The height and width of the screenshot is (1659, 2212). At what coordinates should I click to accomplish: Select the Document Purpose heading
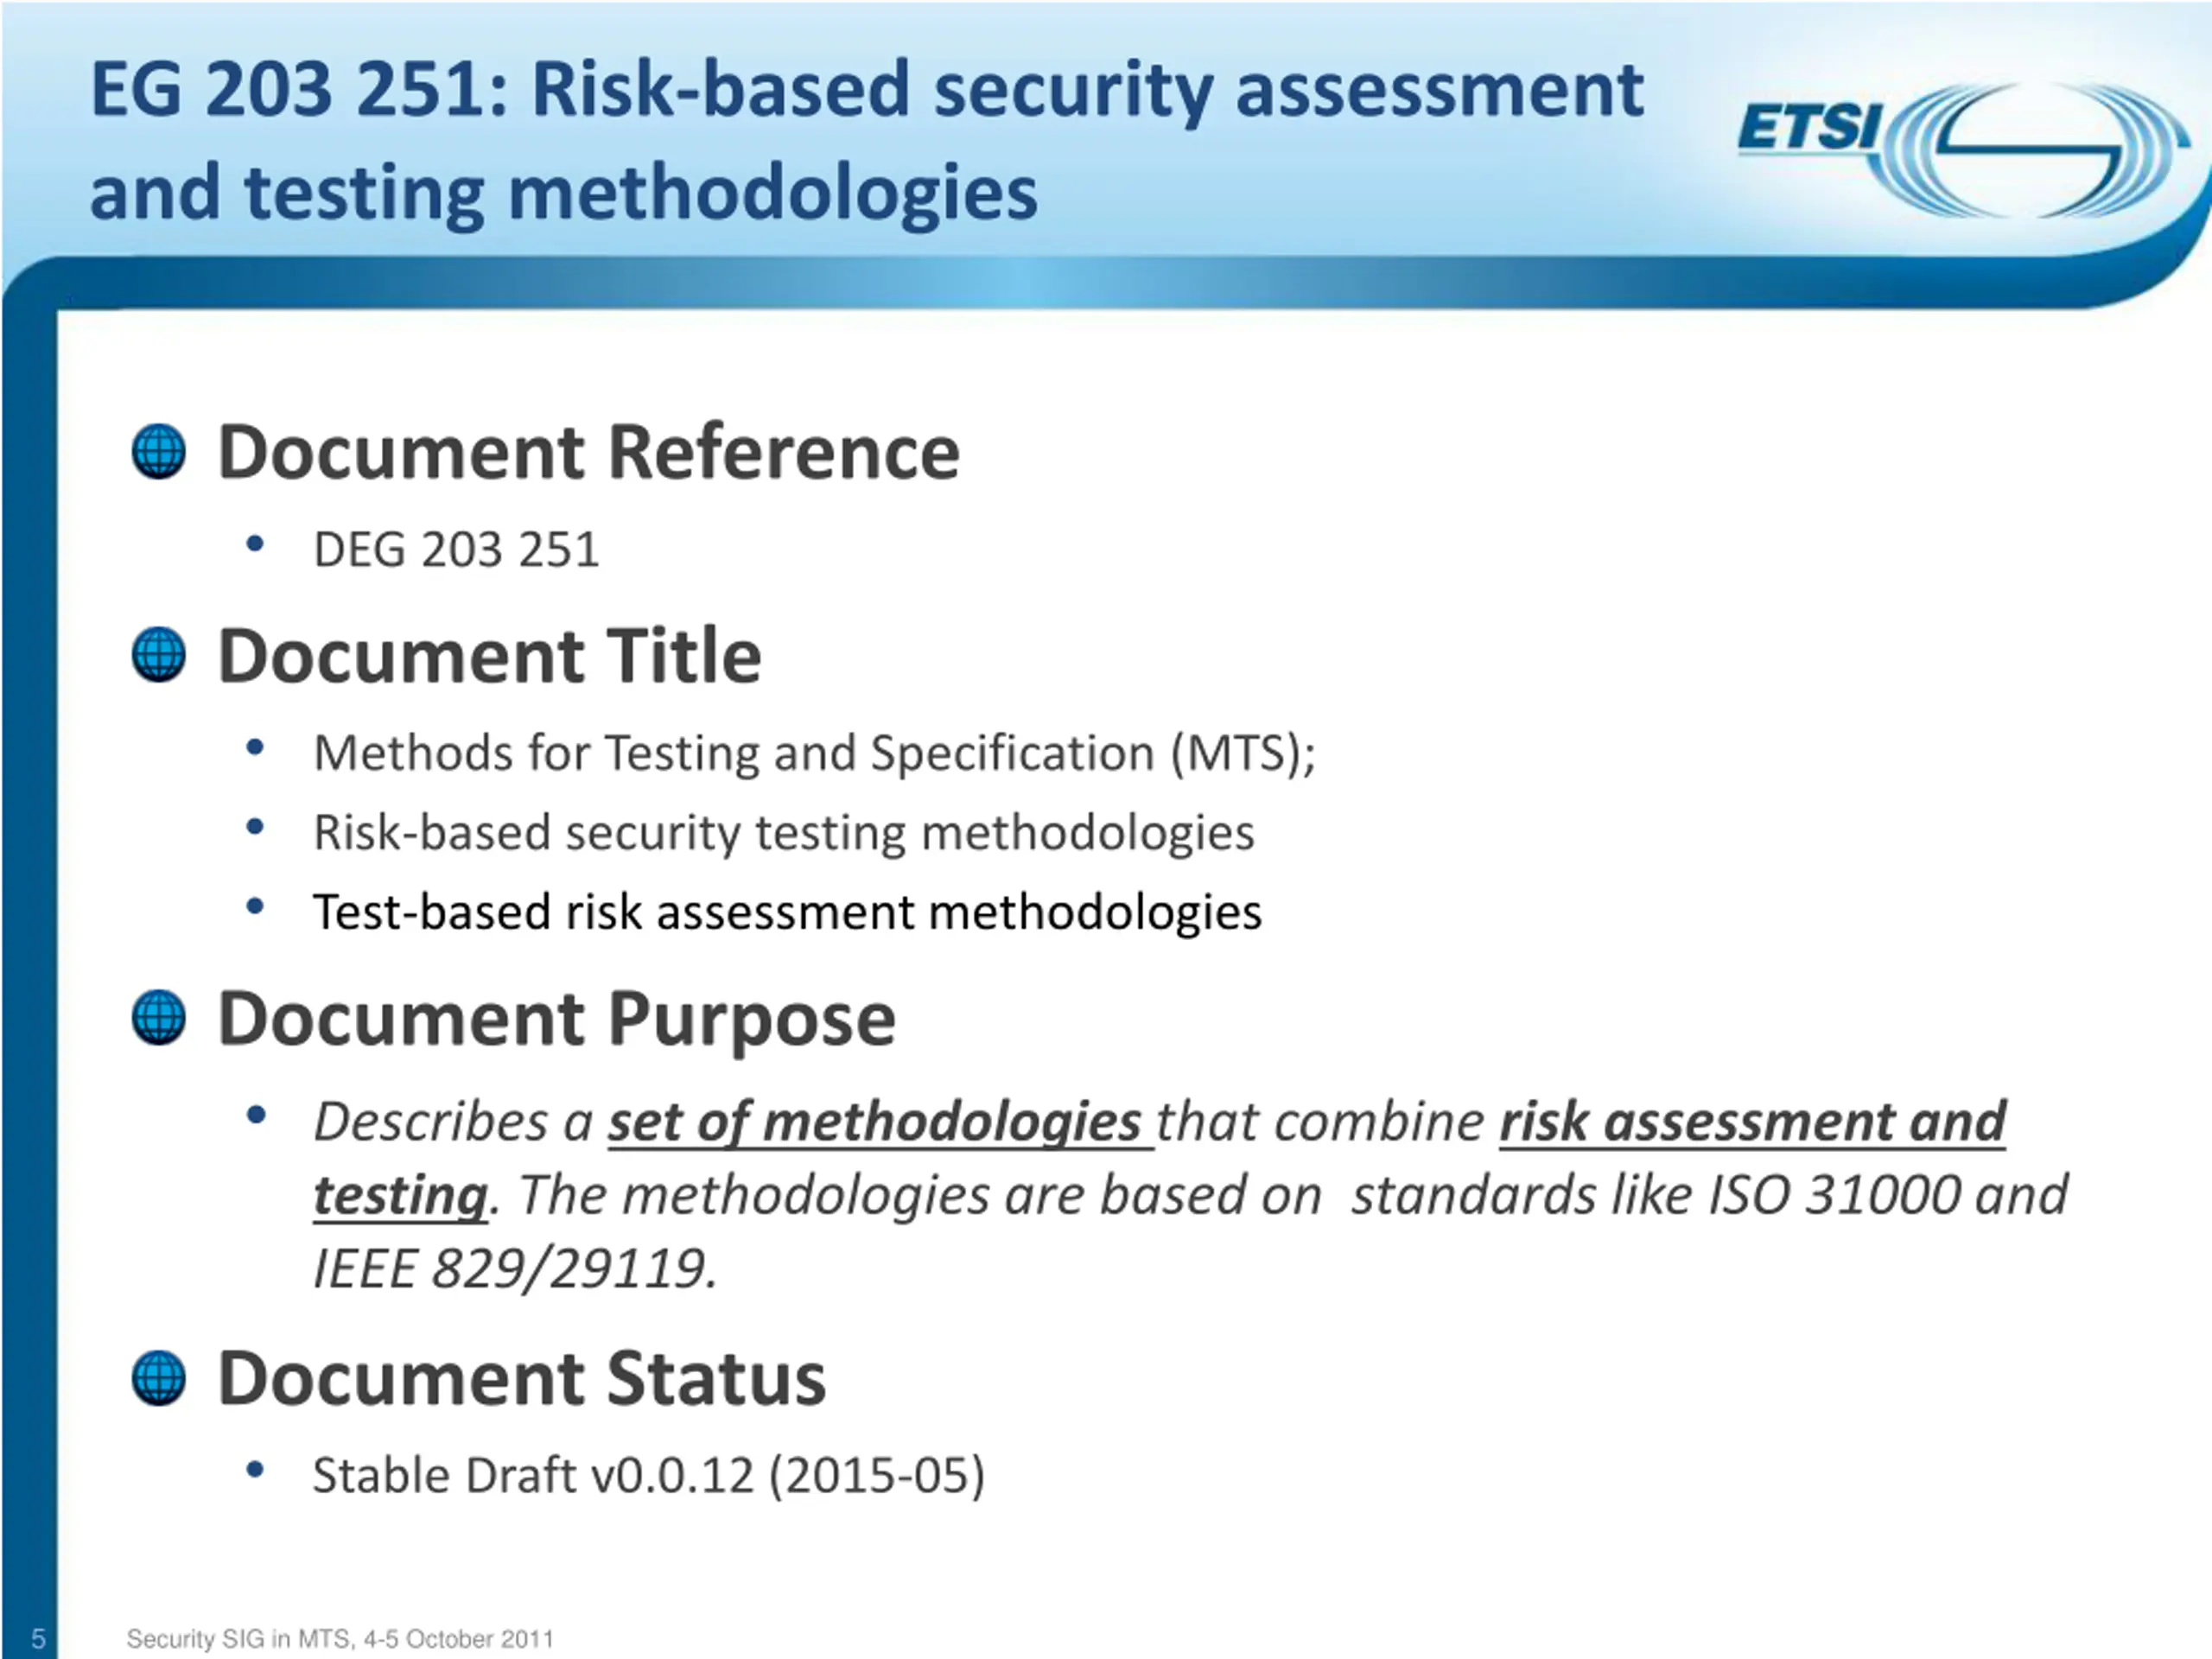tap(557, 1019)
